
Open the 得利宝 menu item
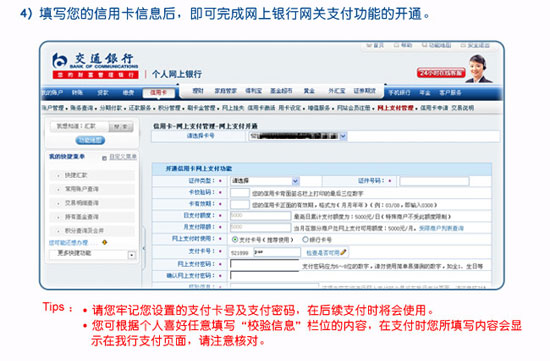coord(253,91)
